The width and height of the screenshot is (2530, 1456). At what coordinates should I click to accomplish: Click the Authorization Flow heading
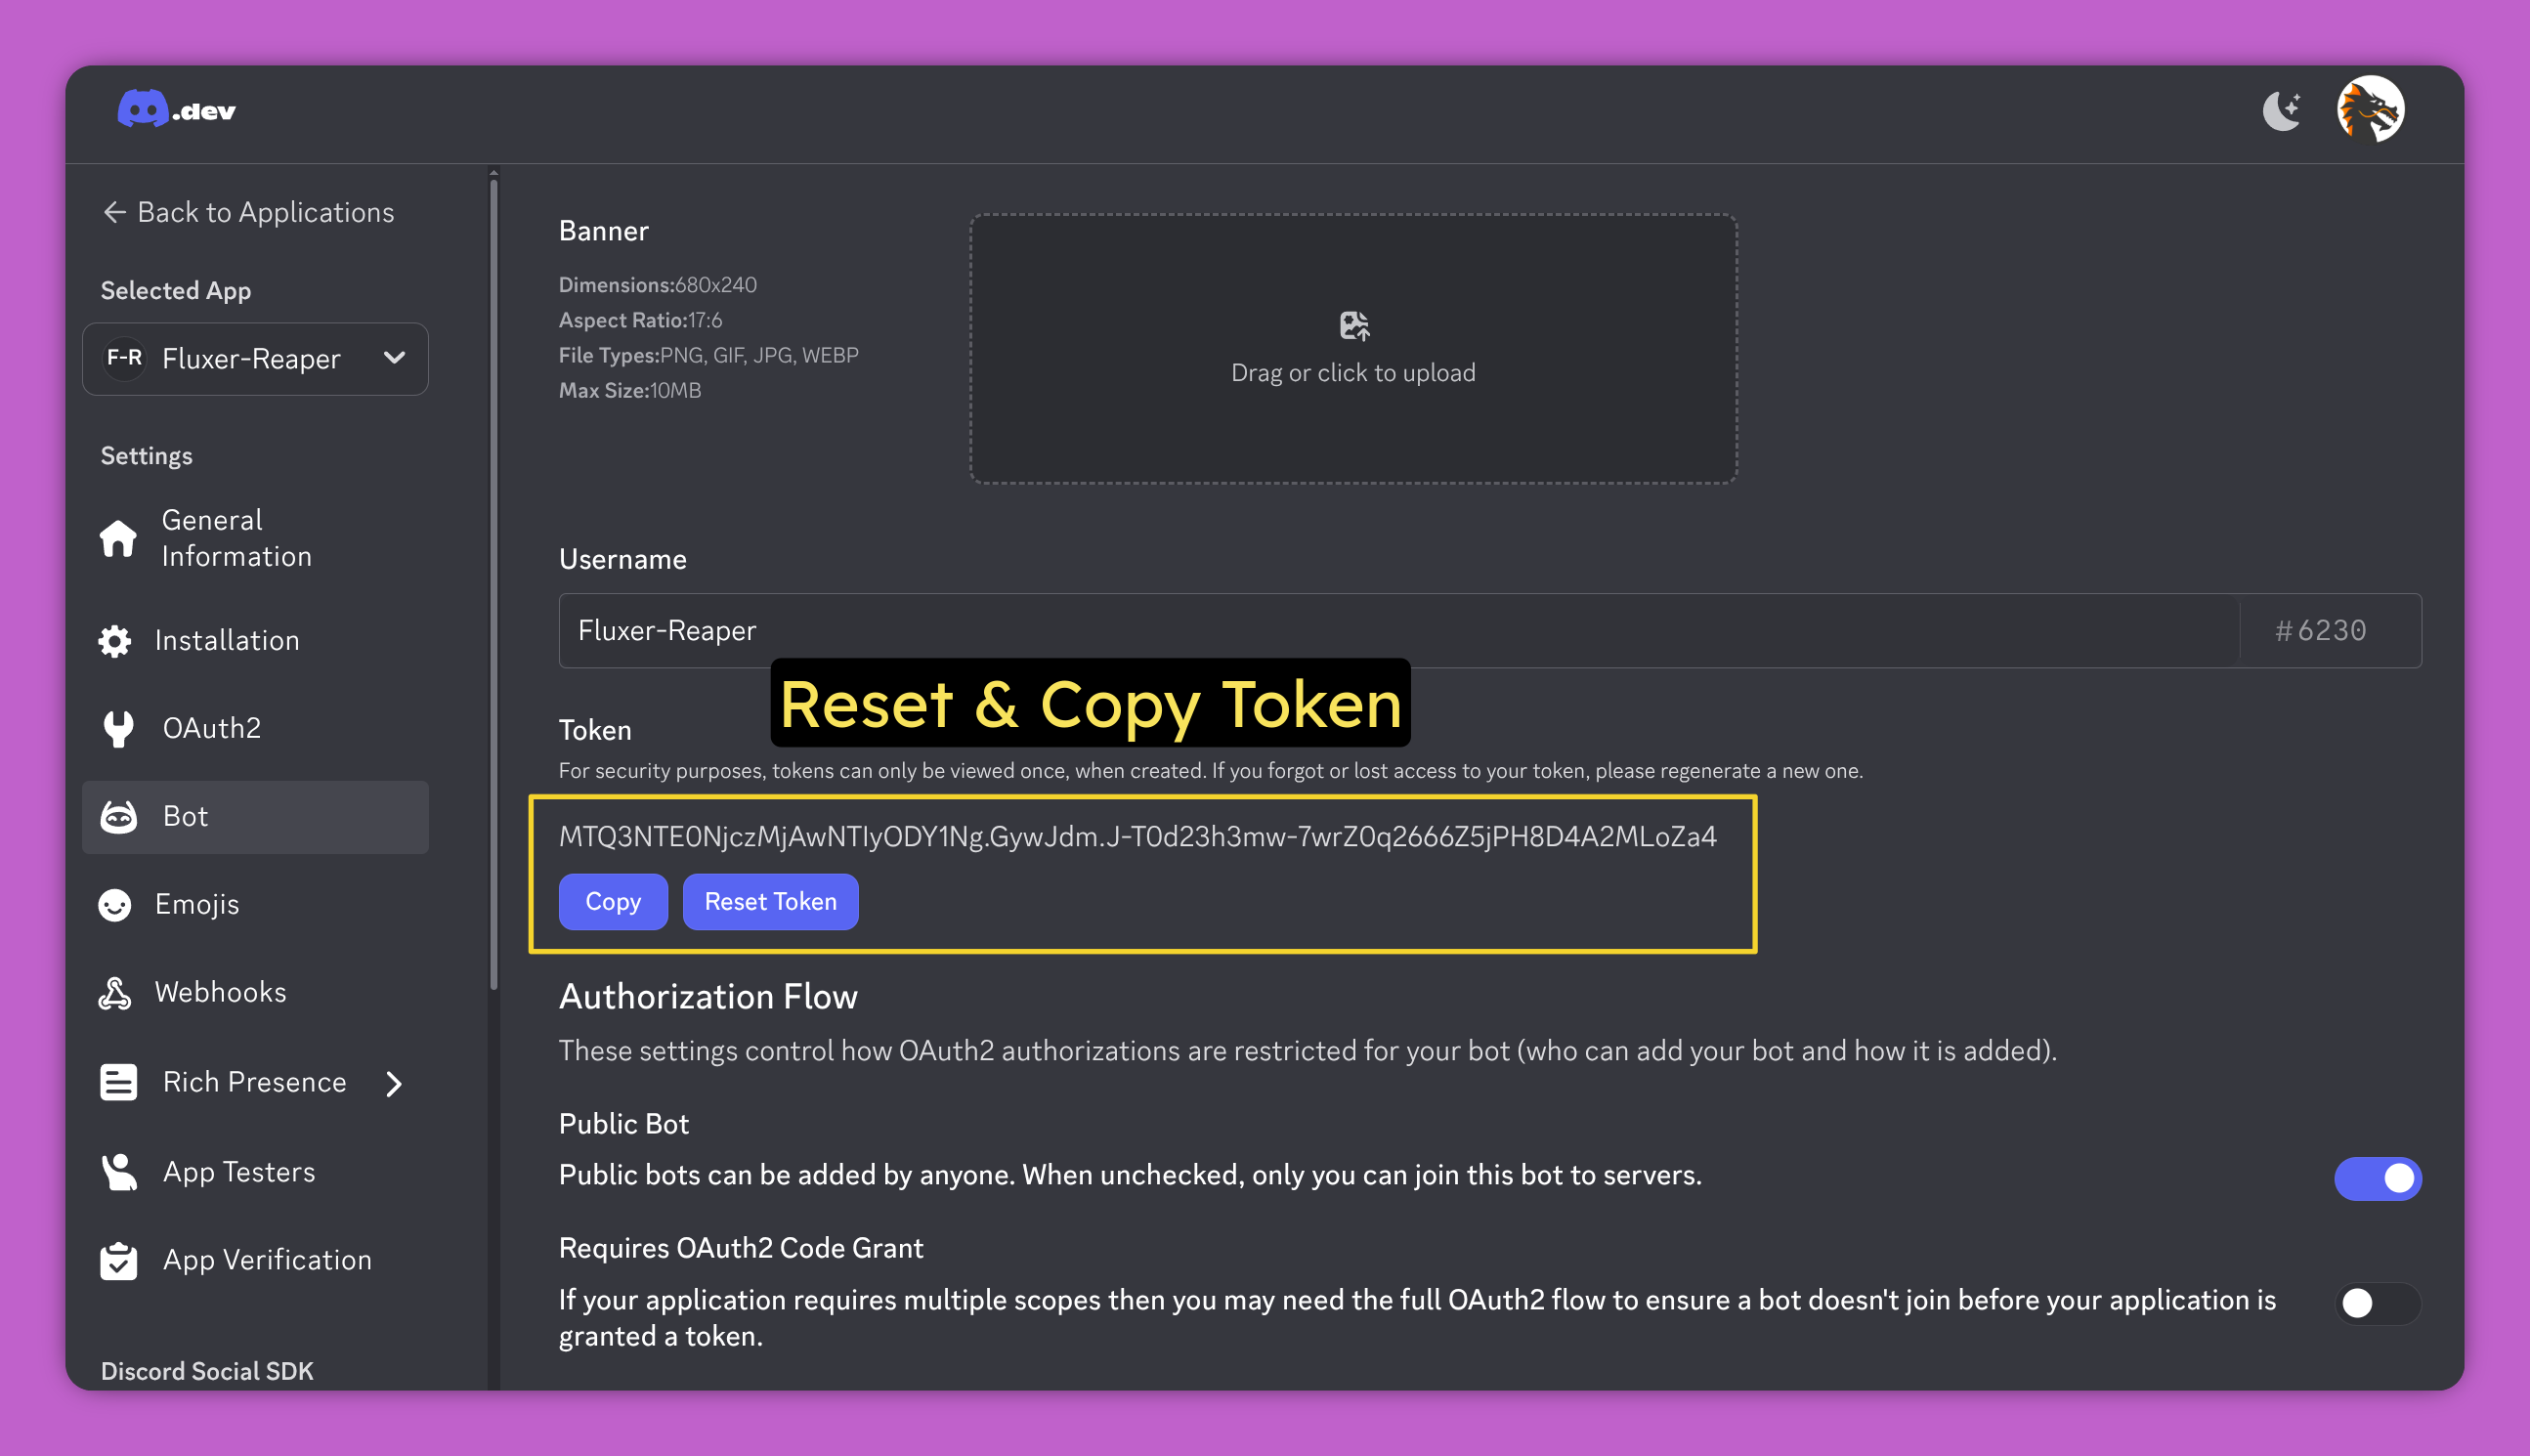[708, 997]
